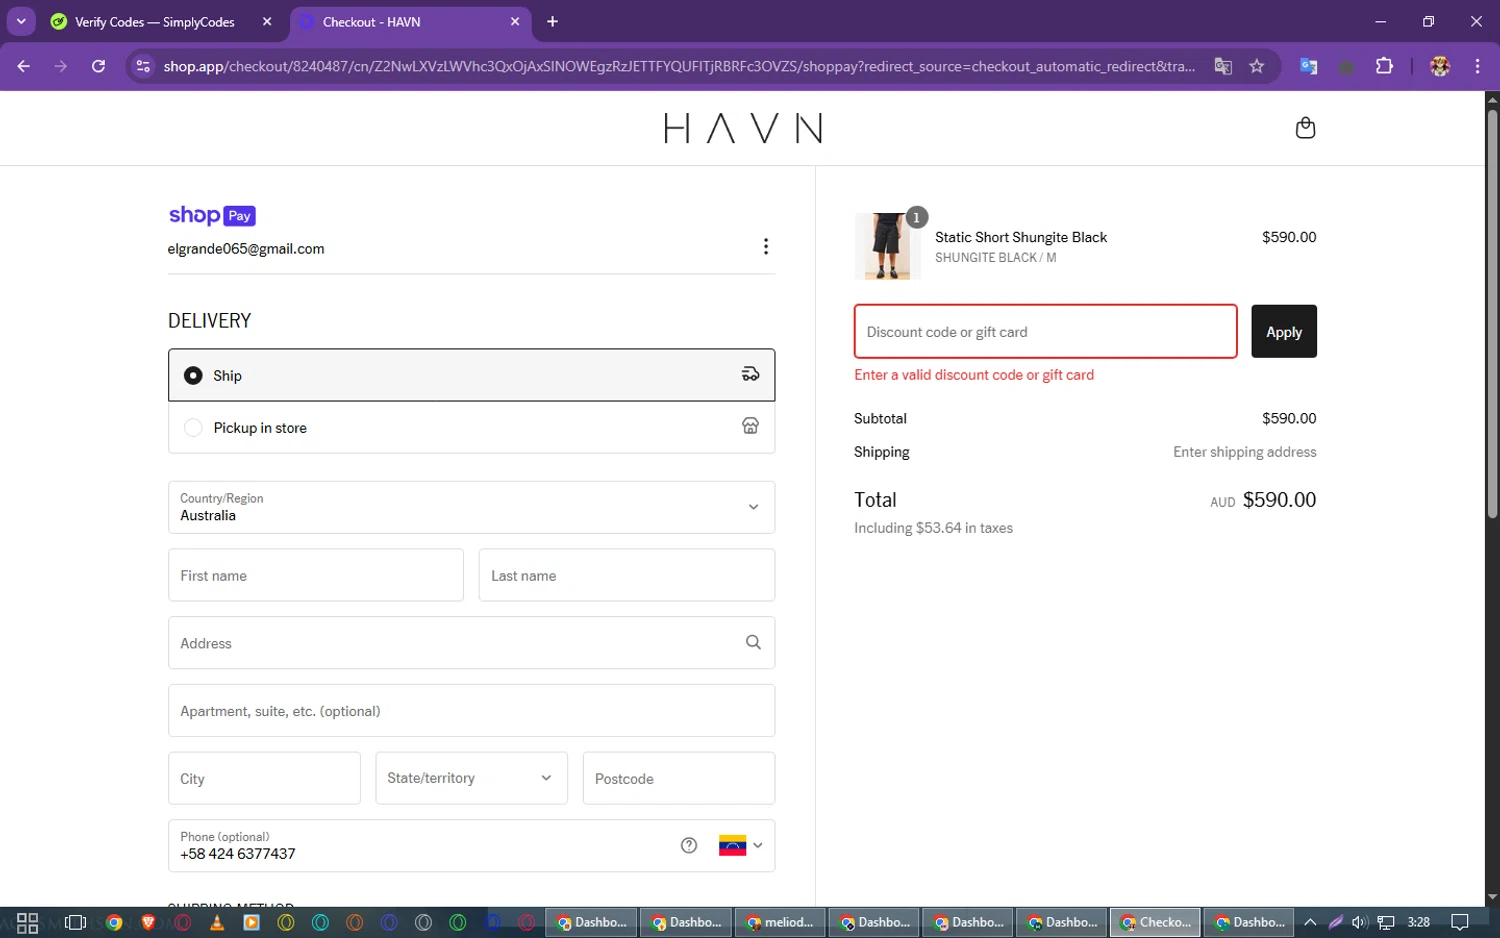Open the media player taskbar icon
1500x938 pixels.
[x=251, y=922]
